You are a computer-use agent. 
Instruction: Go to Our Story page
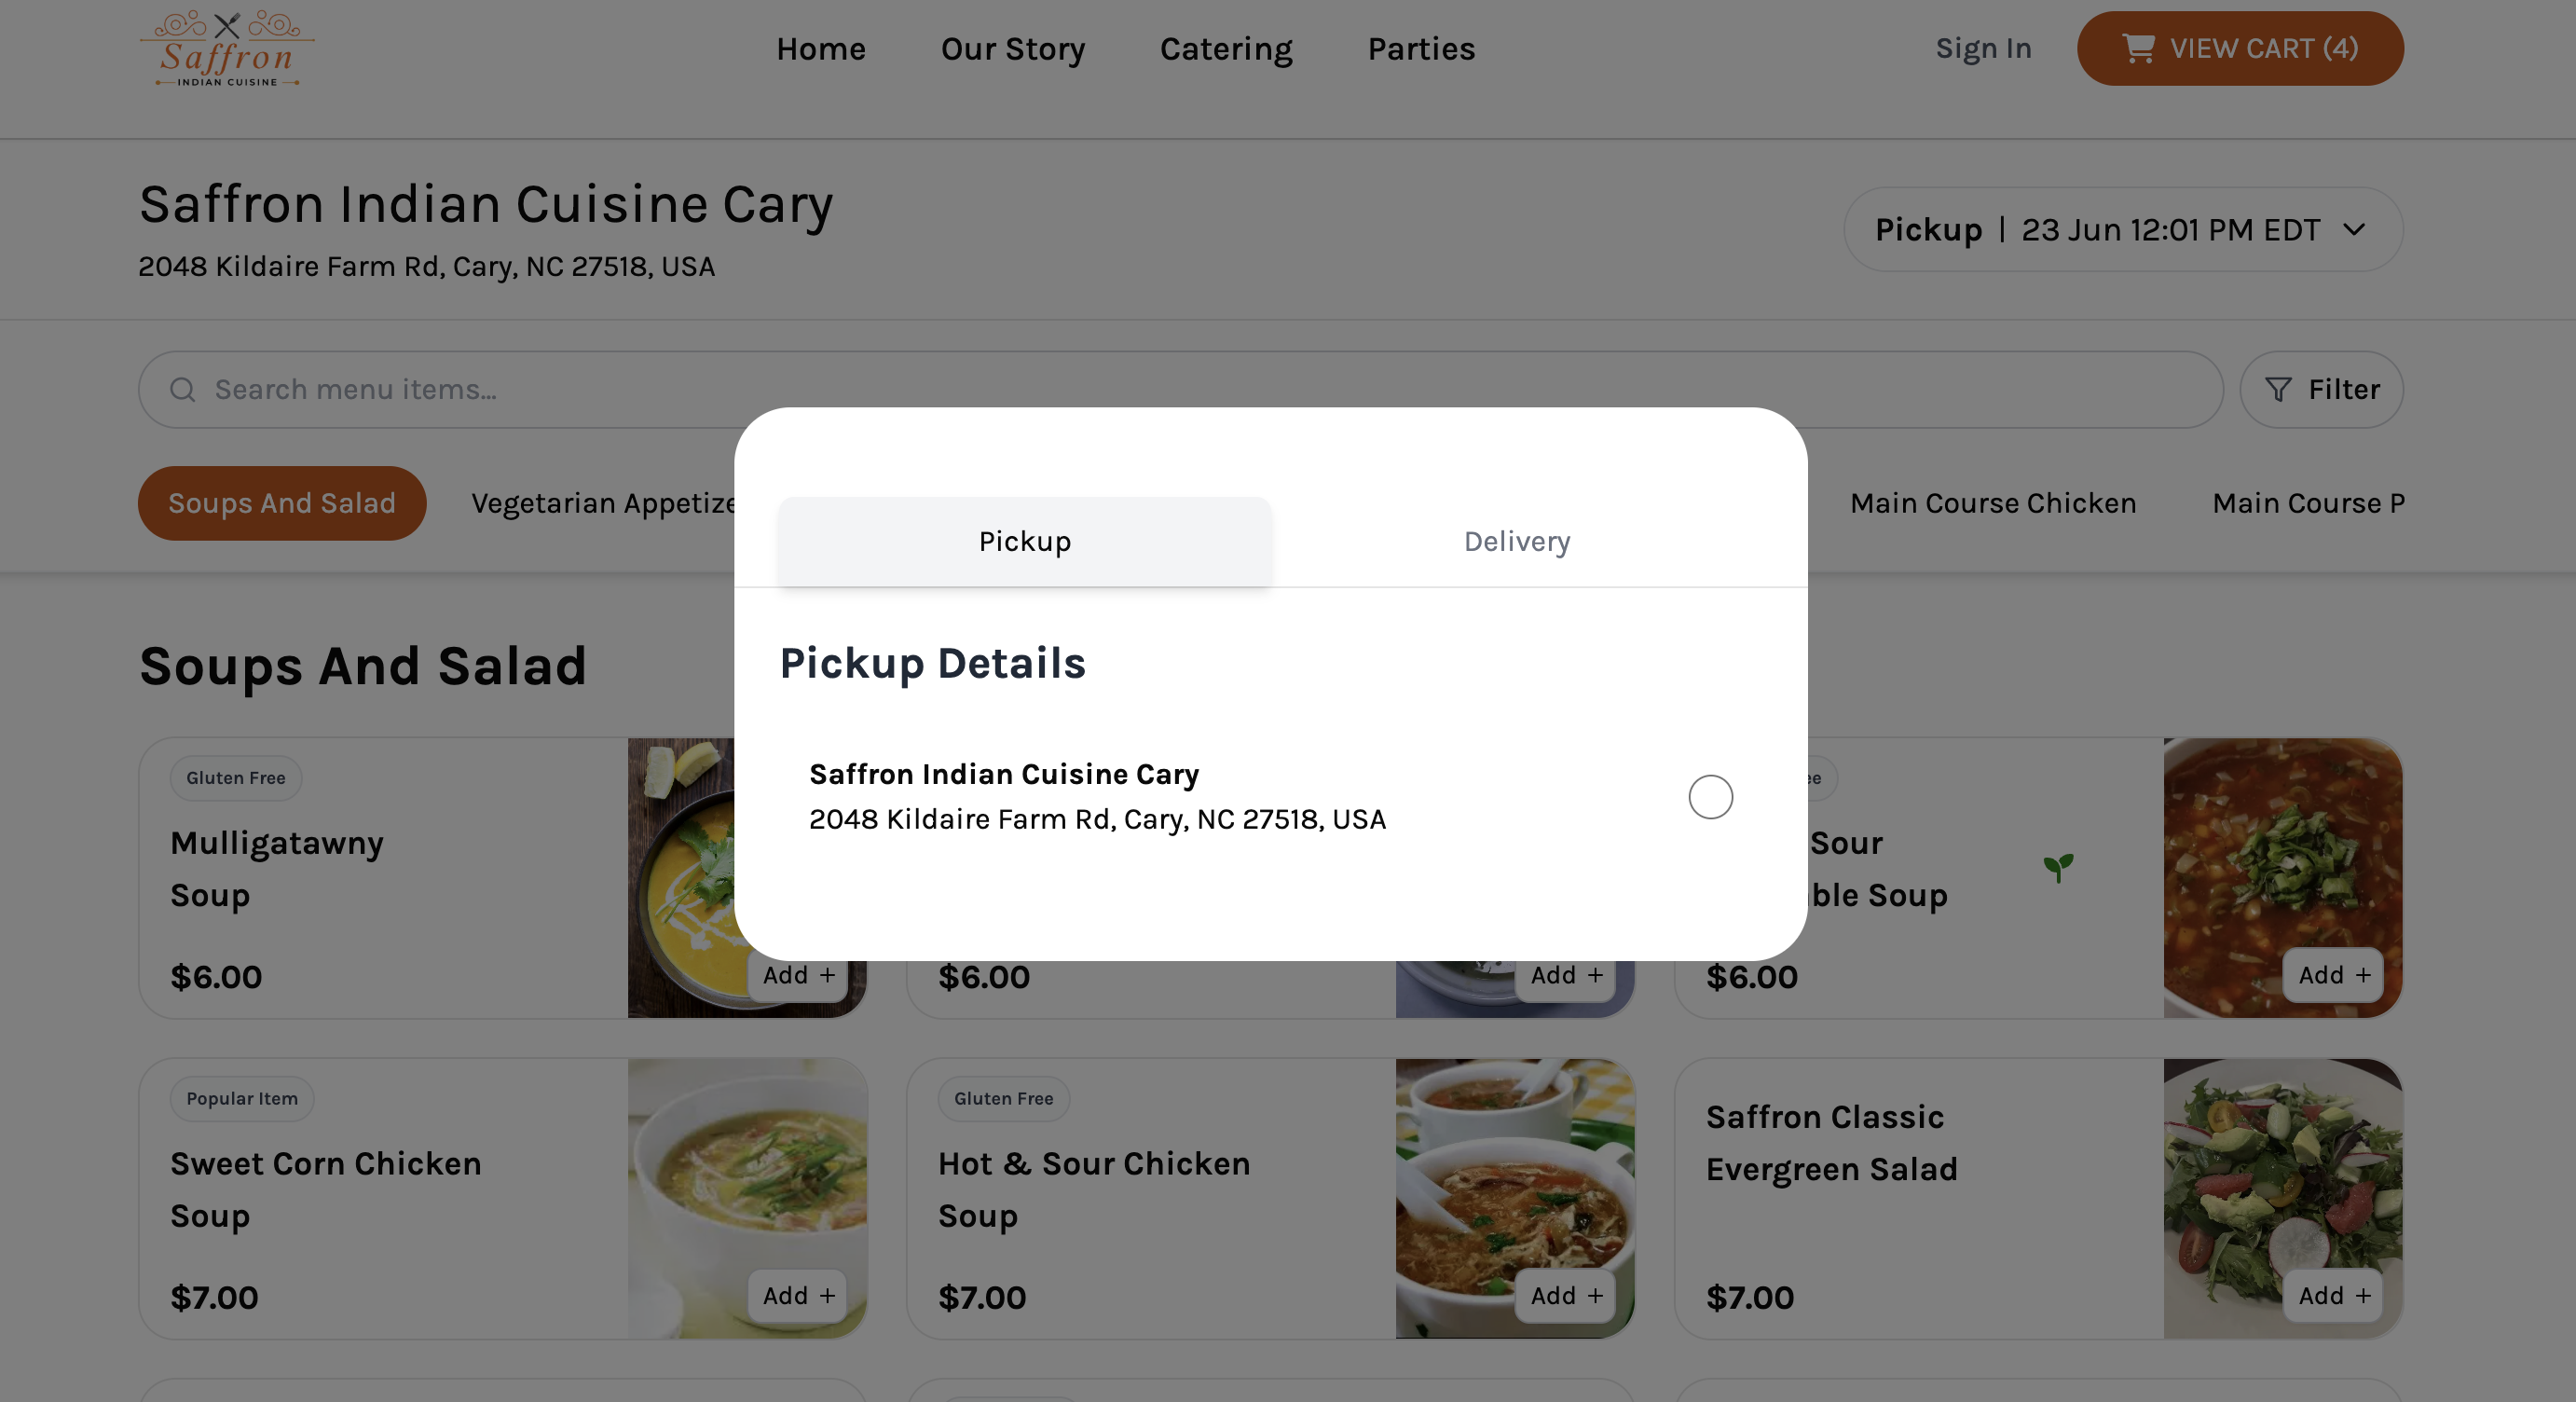point(1012,48)
